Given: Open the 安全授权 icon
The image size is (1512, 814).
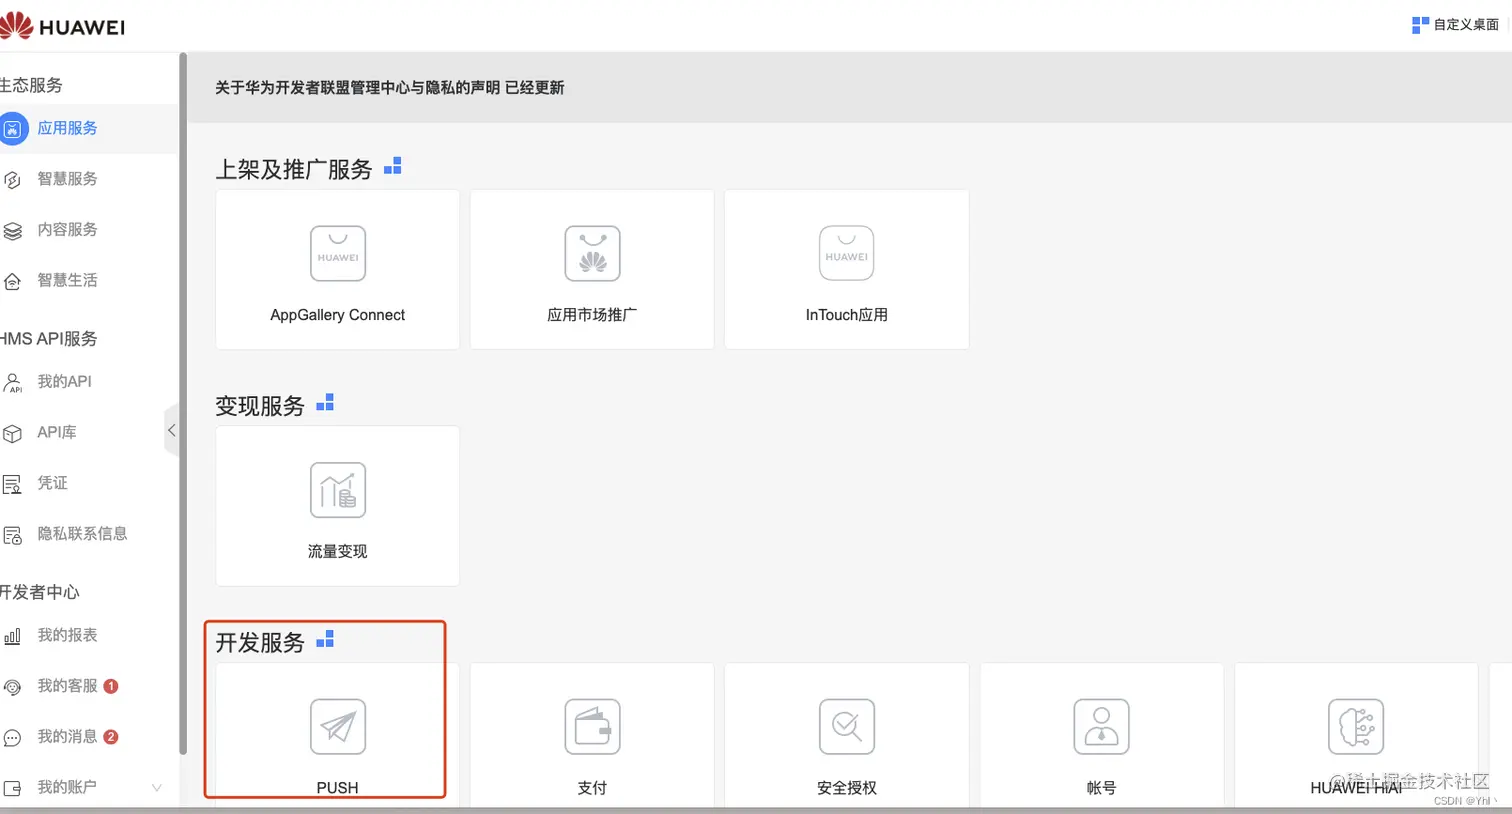Looking at the screenshot, I should pyautogui.click(x=847, y=726).
